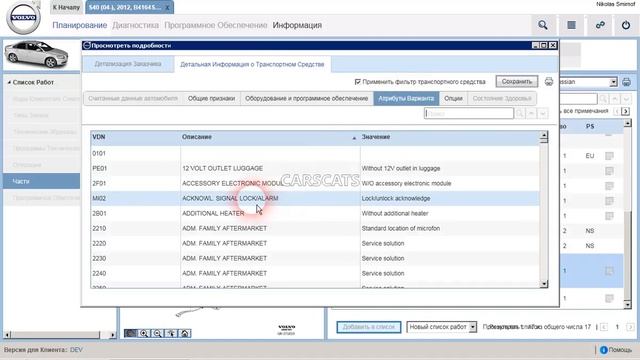Switch to Детализация Заказчика tab

(128, 64)
